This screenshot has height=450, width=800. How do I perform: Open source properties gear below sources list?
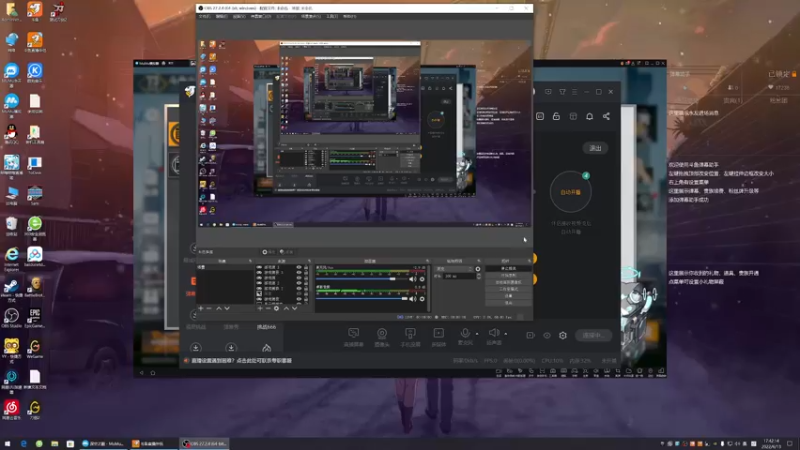[x=277, y=308]
